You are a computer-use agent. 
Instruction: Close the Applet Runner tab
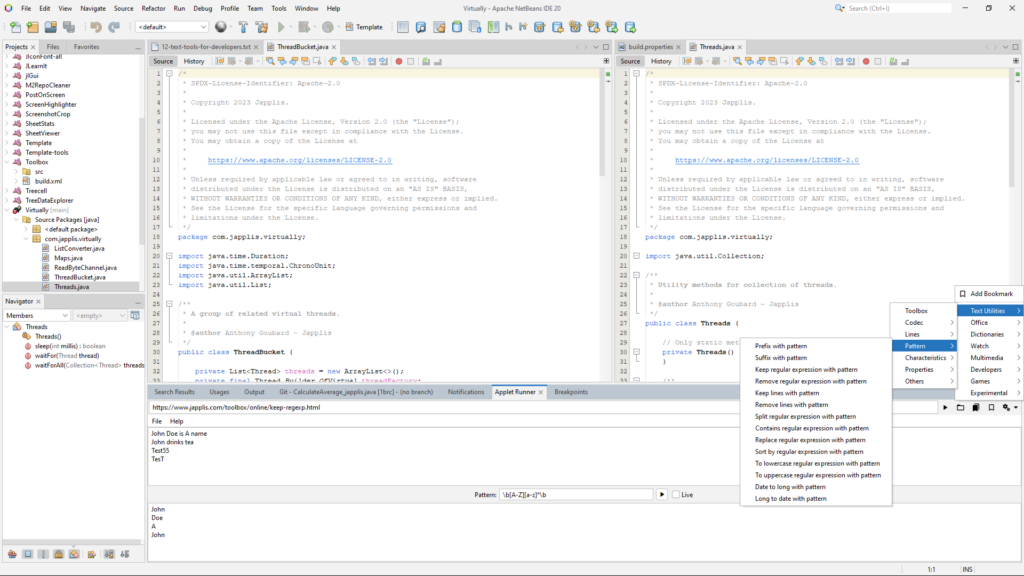(x=541, y=392)
